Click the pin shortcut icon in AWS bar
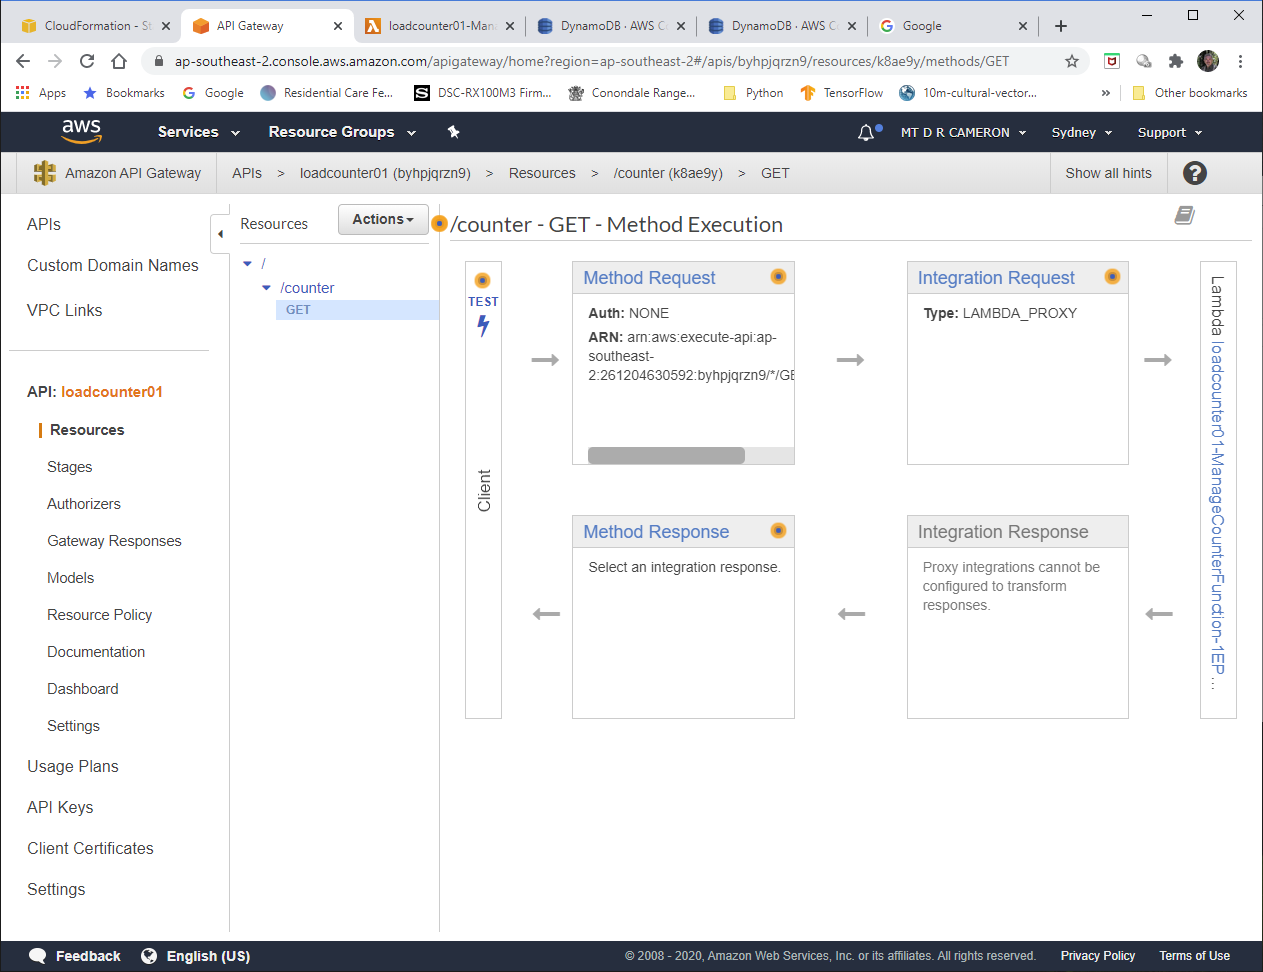 click(453, 132)
